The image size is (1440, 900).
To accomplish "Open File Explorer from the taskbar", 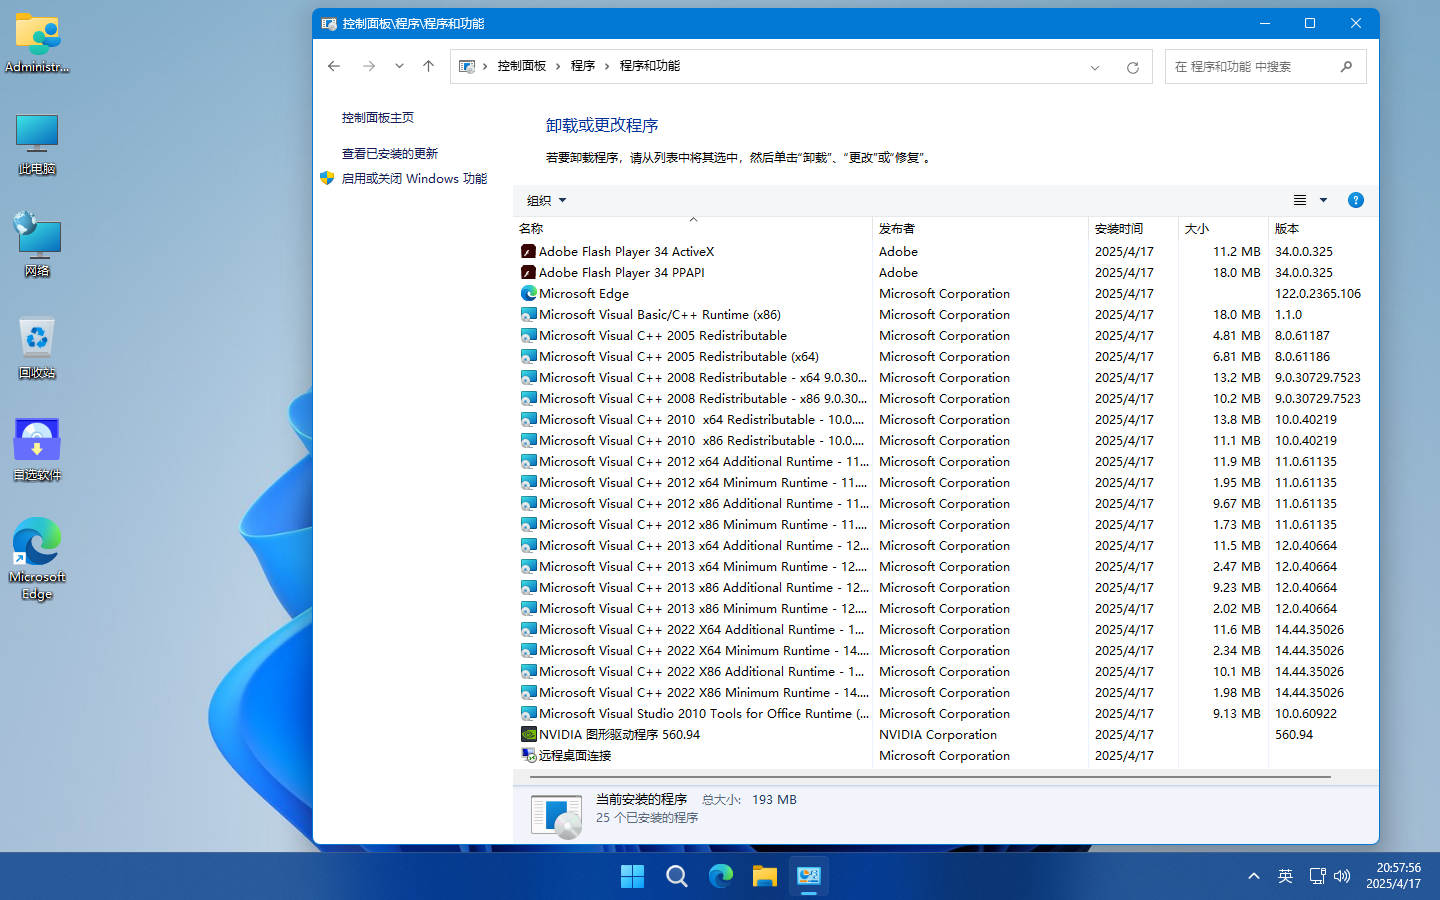I will pos(765,876).
